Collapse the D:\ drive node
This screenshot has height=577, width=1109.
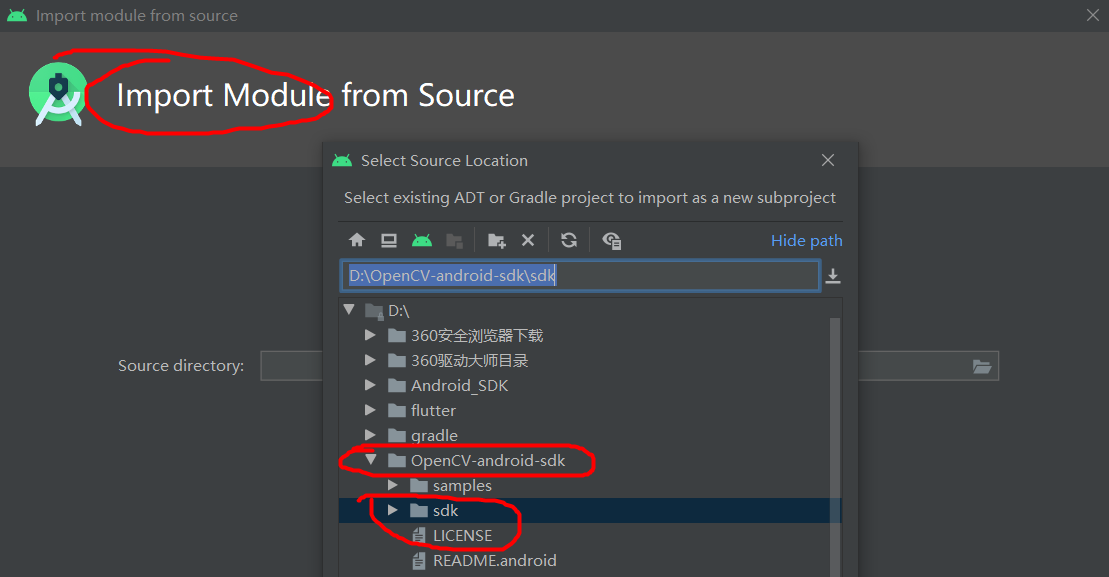[349, 310]
